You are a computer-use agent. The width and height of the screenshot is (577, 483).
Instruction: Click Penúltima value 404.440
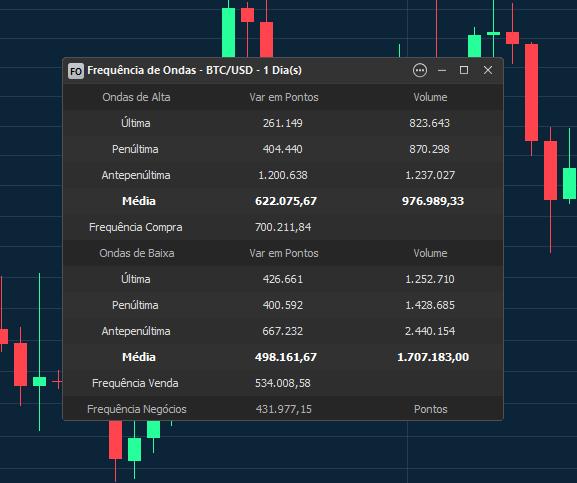(x=283, y=149)
